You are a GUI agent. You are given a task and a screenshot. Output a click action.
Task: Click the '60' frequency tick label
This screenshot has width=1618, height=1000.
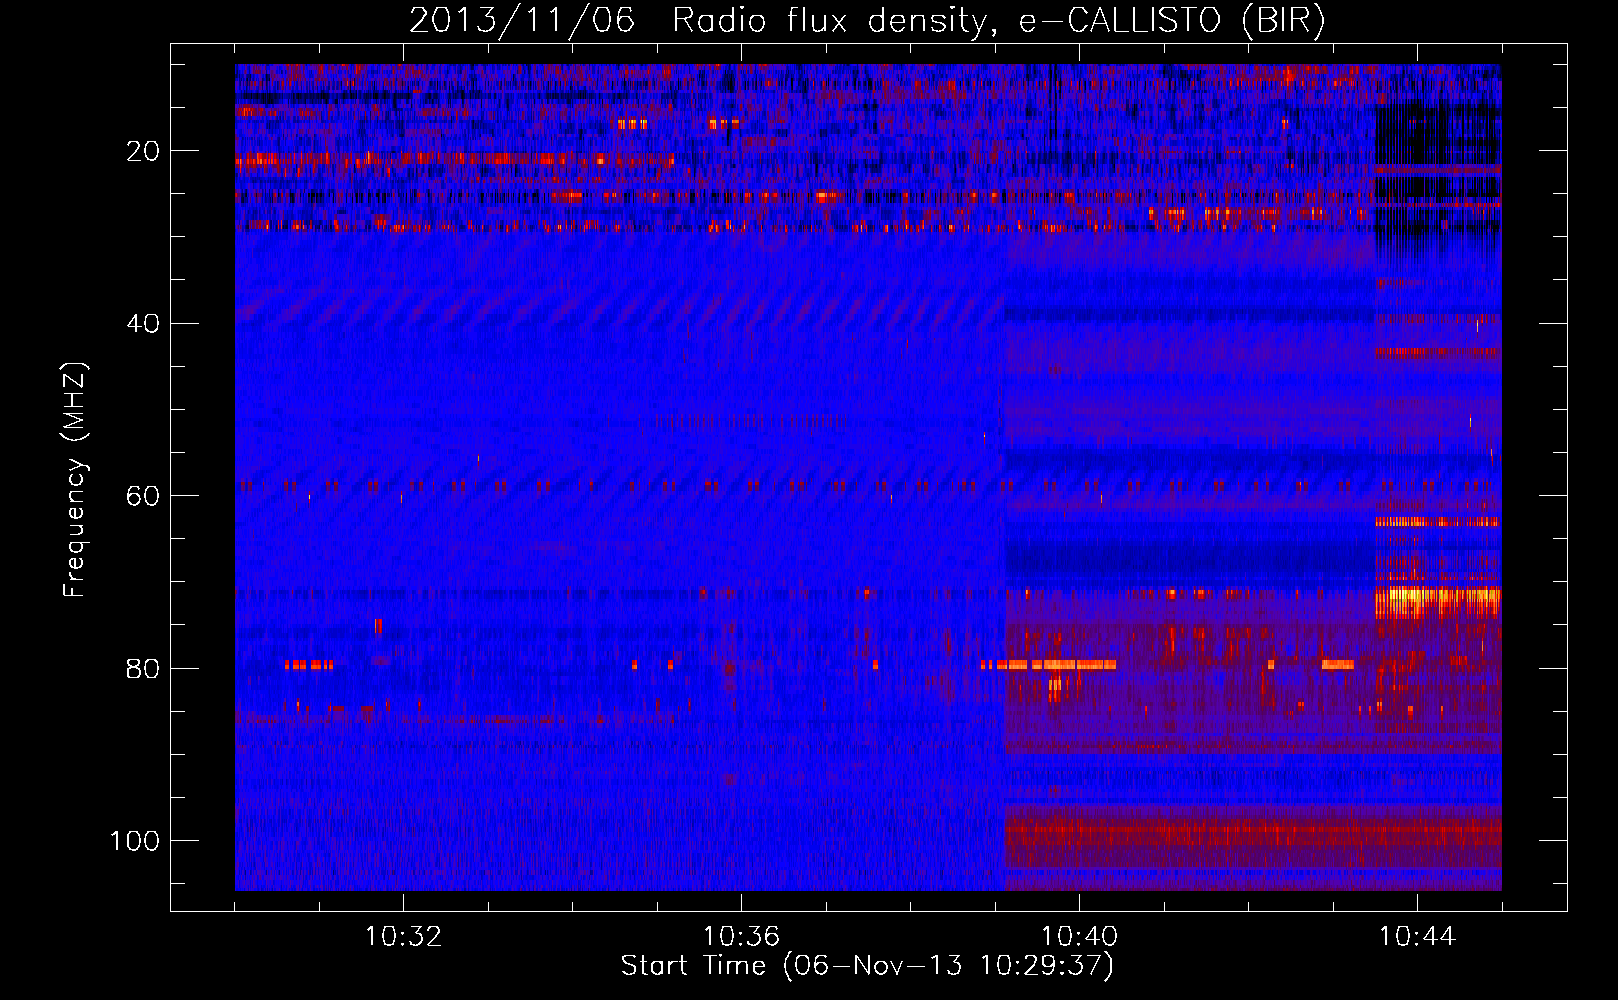143,496
